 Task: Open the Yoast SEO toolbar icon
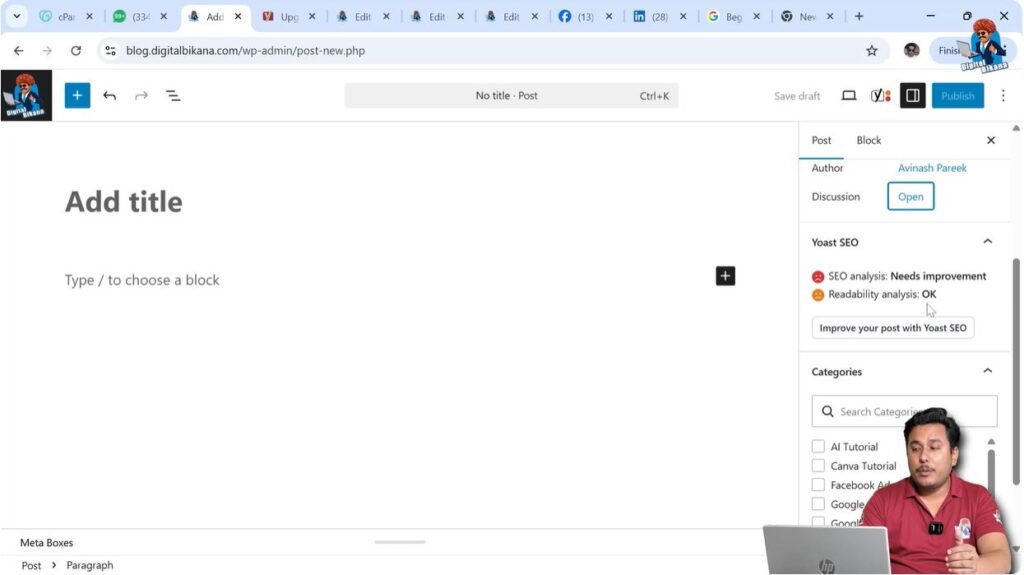tap(880, 96)
